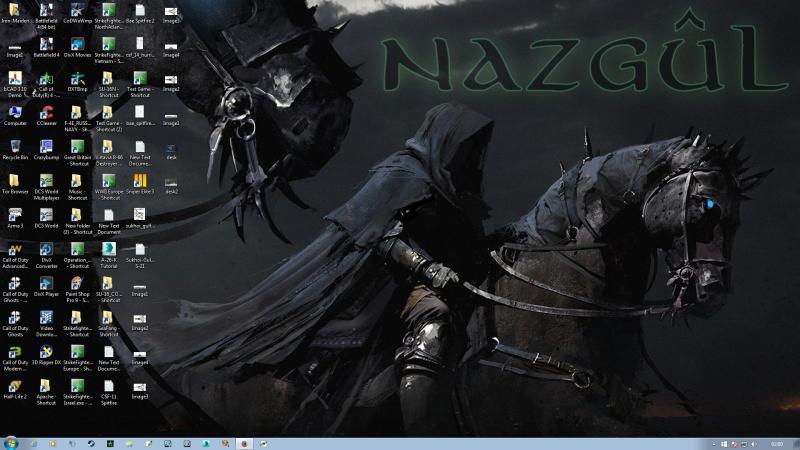This screenshot has height=450, width=800.
Task: Launch Call of Duty Advanced Warfare shortcut
Action: (15, 255)
